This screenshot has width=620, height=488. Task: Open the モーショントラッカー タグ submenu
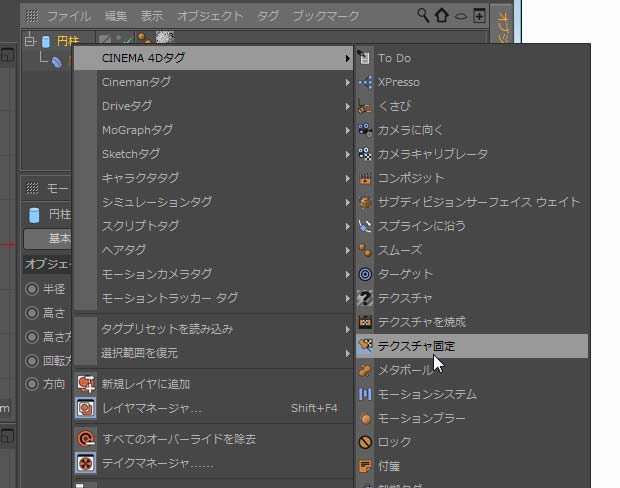(214, 298)
